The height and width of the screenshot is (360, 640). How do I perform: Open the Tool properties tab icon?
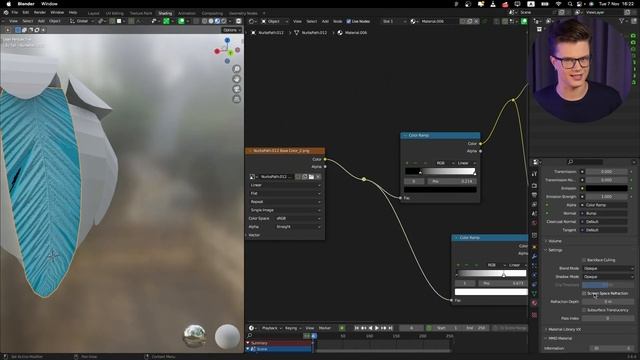click(x=534, y=174)
